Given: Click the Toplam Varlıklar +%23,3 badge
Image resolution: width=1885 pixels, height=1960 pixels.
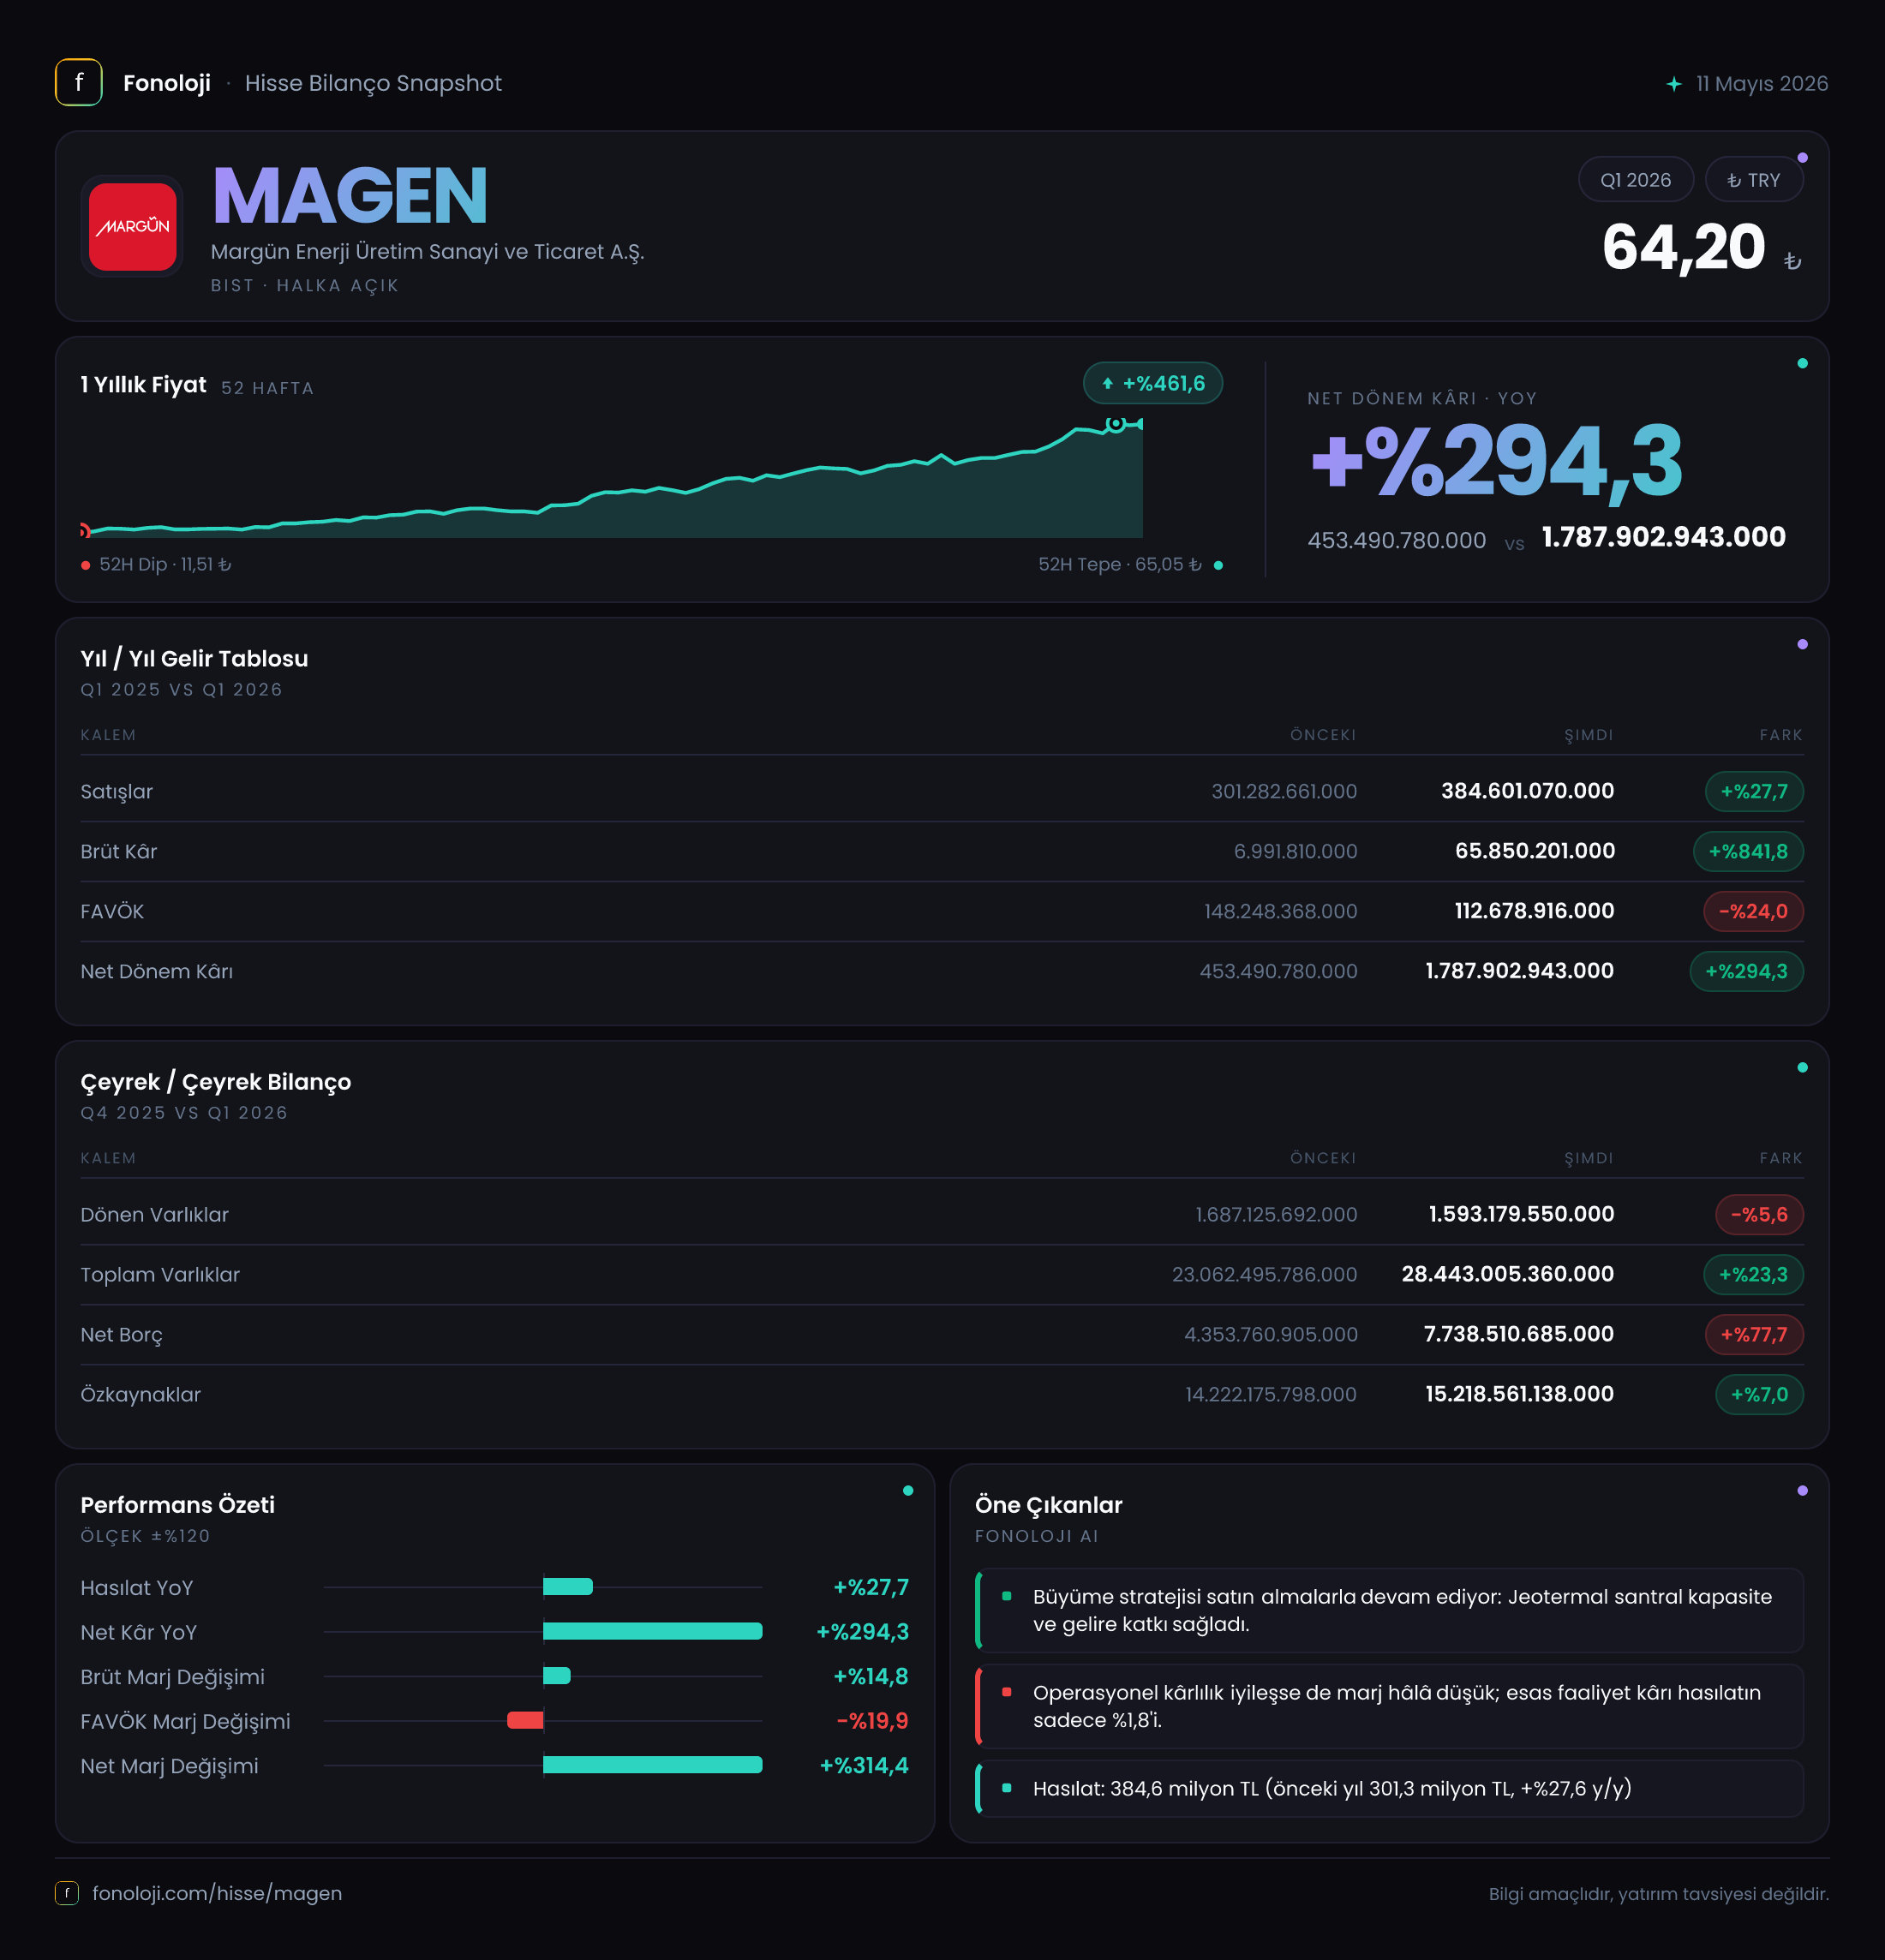Looking at the screenshot, I should [x=1753, y=1274].
